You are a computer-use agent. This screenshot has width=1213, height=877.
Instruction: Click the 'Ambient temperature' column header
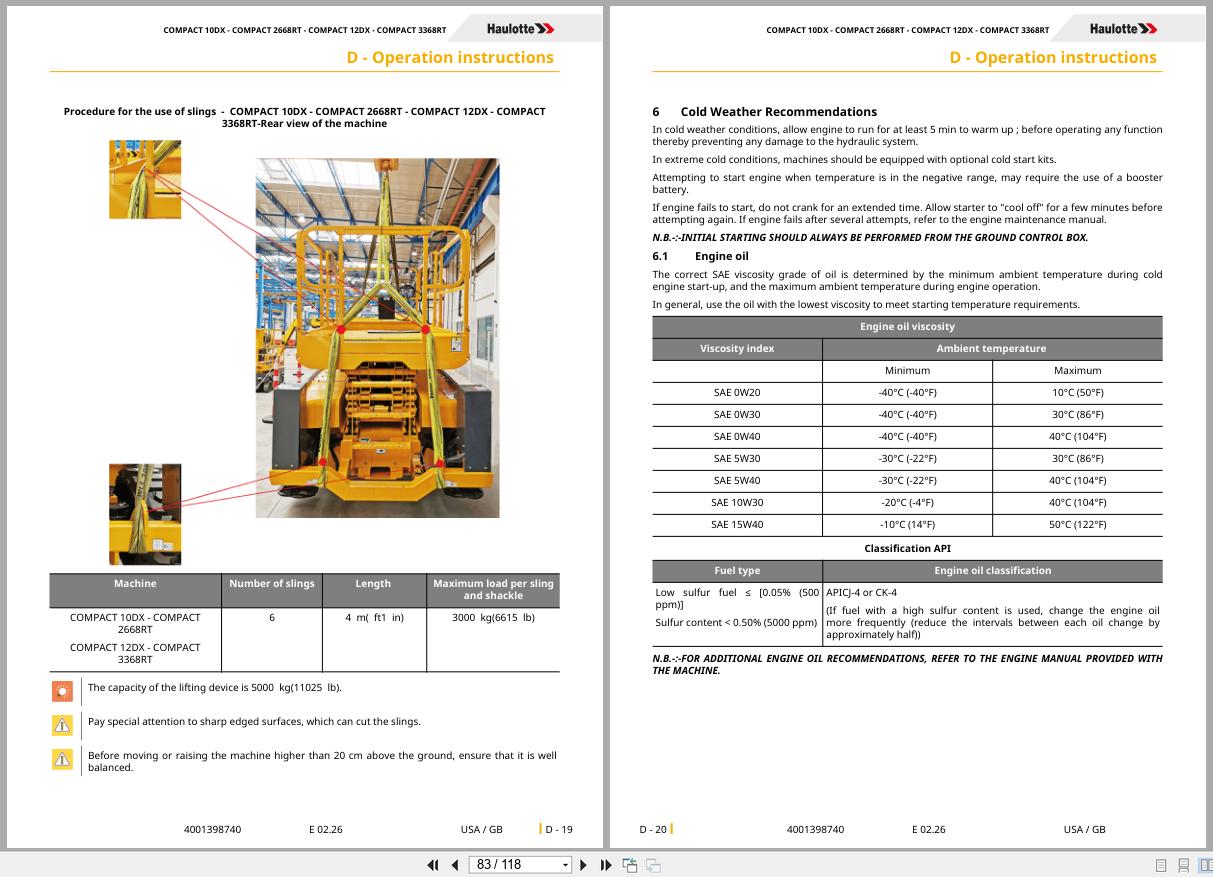[992, 349]
